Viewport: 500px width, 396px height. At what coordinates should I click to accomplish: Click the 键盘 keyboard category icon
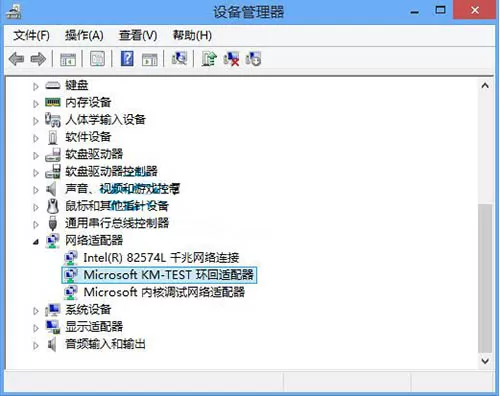53,86
